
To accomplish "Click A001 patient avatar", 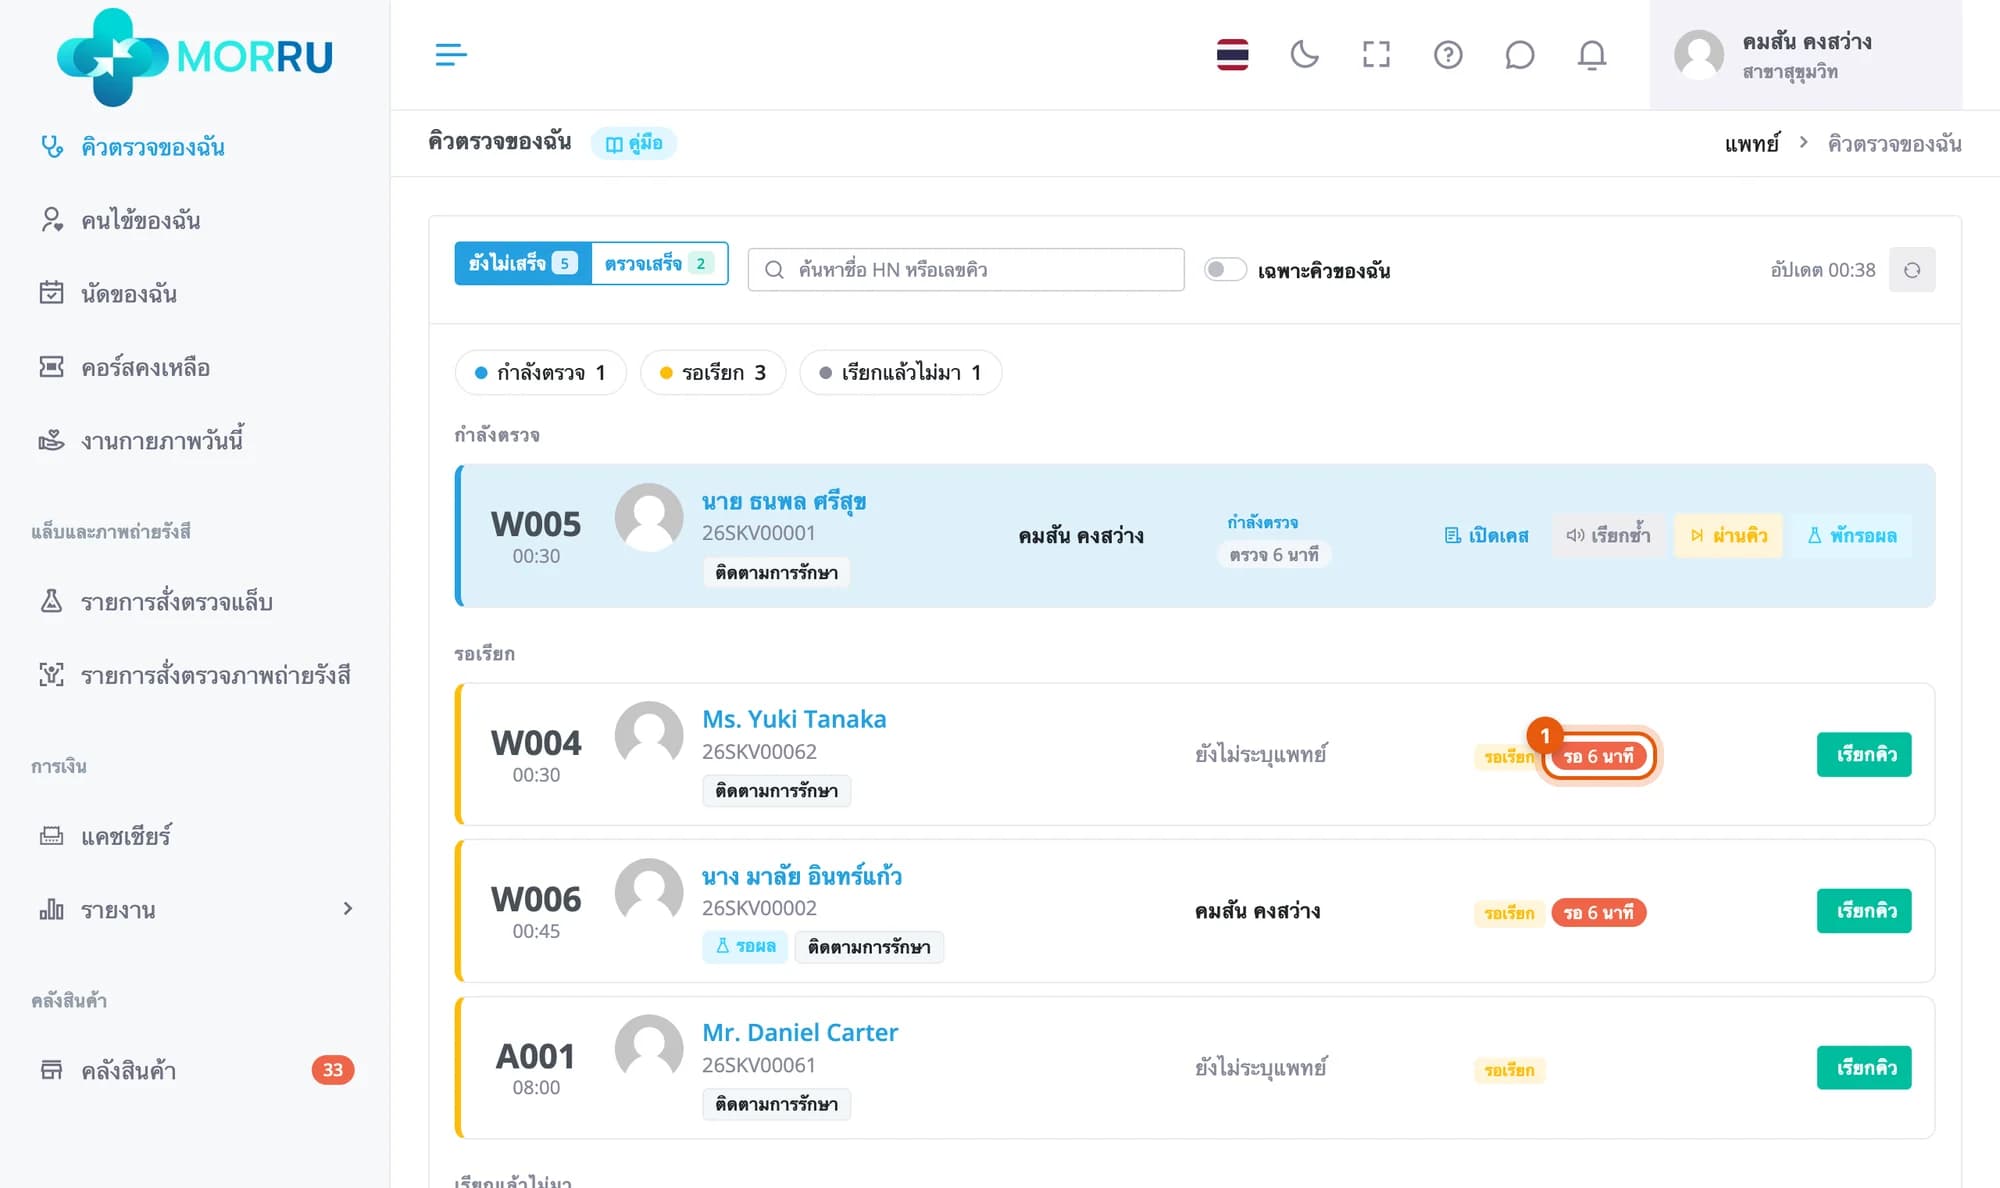I will 649,1049.
